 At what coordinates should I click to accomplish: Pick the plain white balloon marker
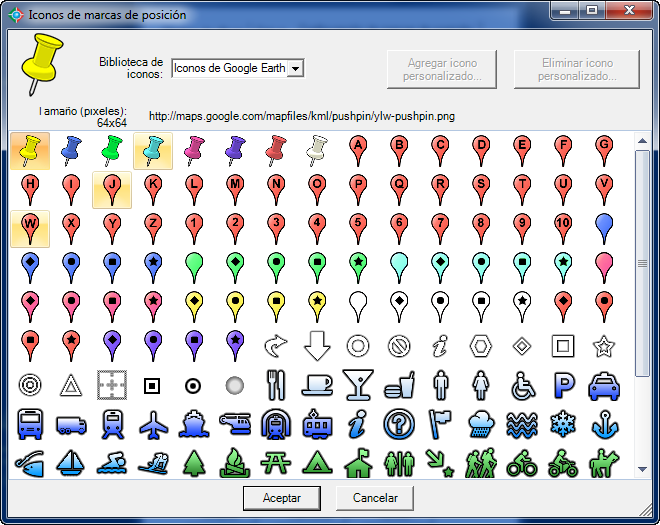tap(358, 307)
